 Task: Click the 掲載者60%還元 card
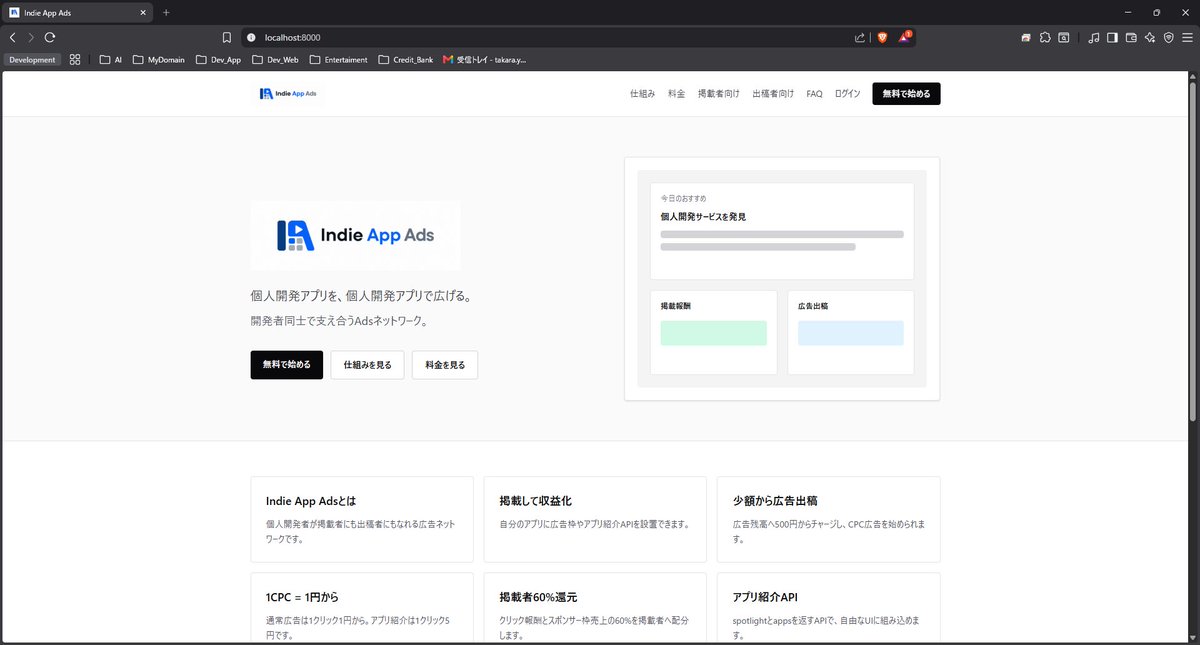595,608
